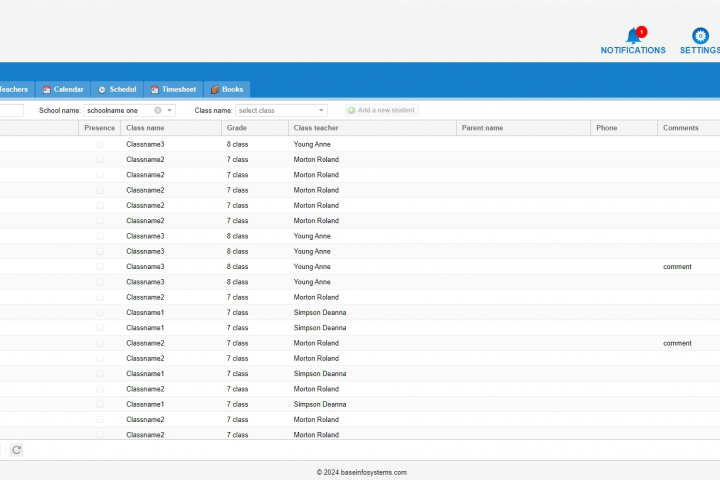Sort by the Comments column header
Image resolution: width=720 pixels, height=480 pixels.
click(689, 128)
